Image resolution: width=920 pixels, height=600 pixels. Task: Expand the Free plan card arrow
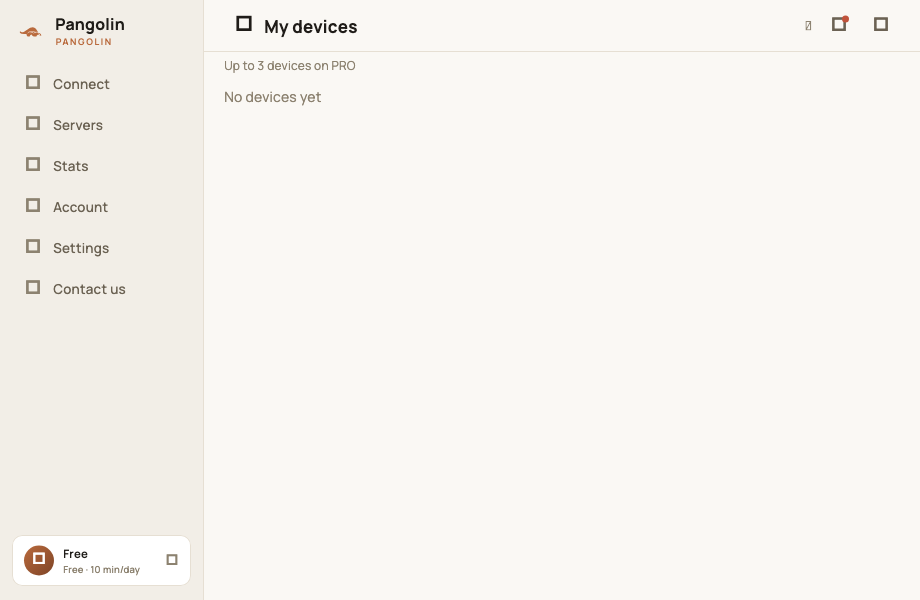[172, 560]
